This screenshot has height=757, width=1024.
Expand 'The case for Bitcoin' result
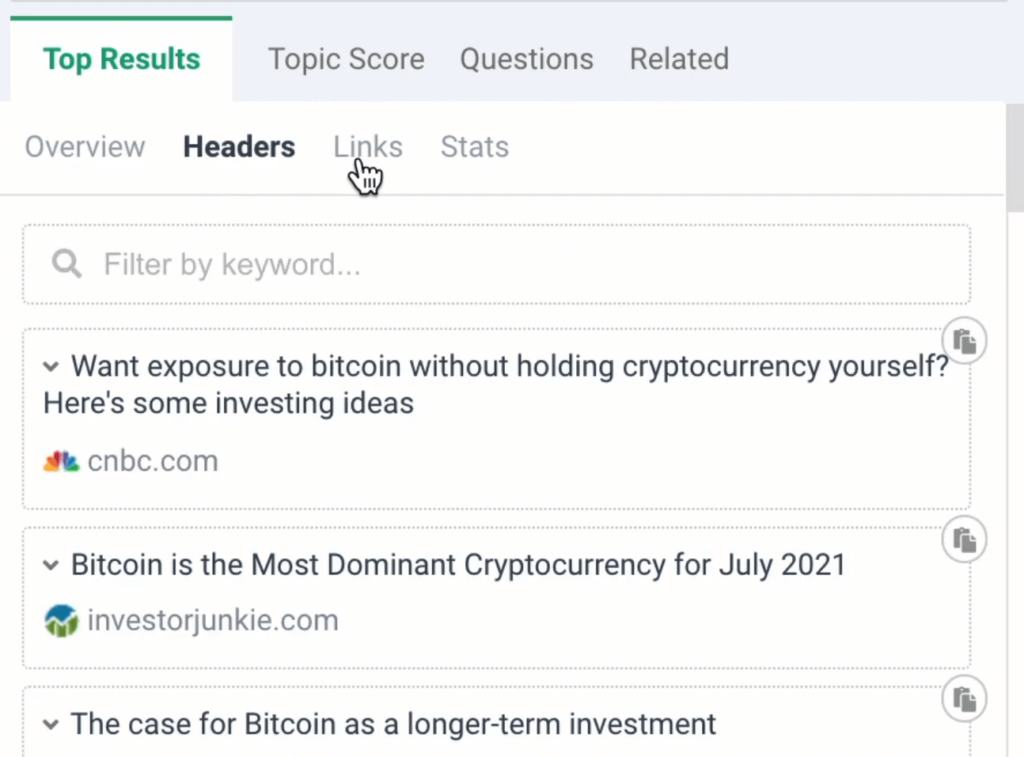point(51,724)
